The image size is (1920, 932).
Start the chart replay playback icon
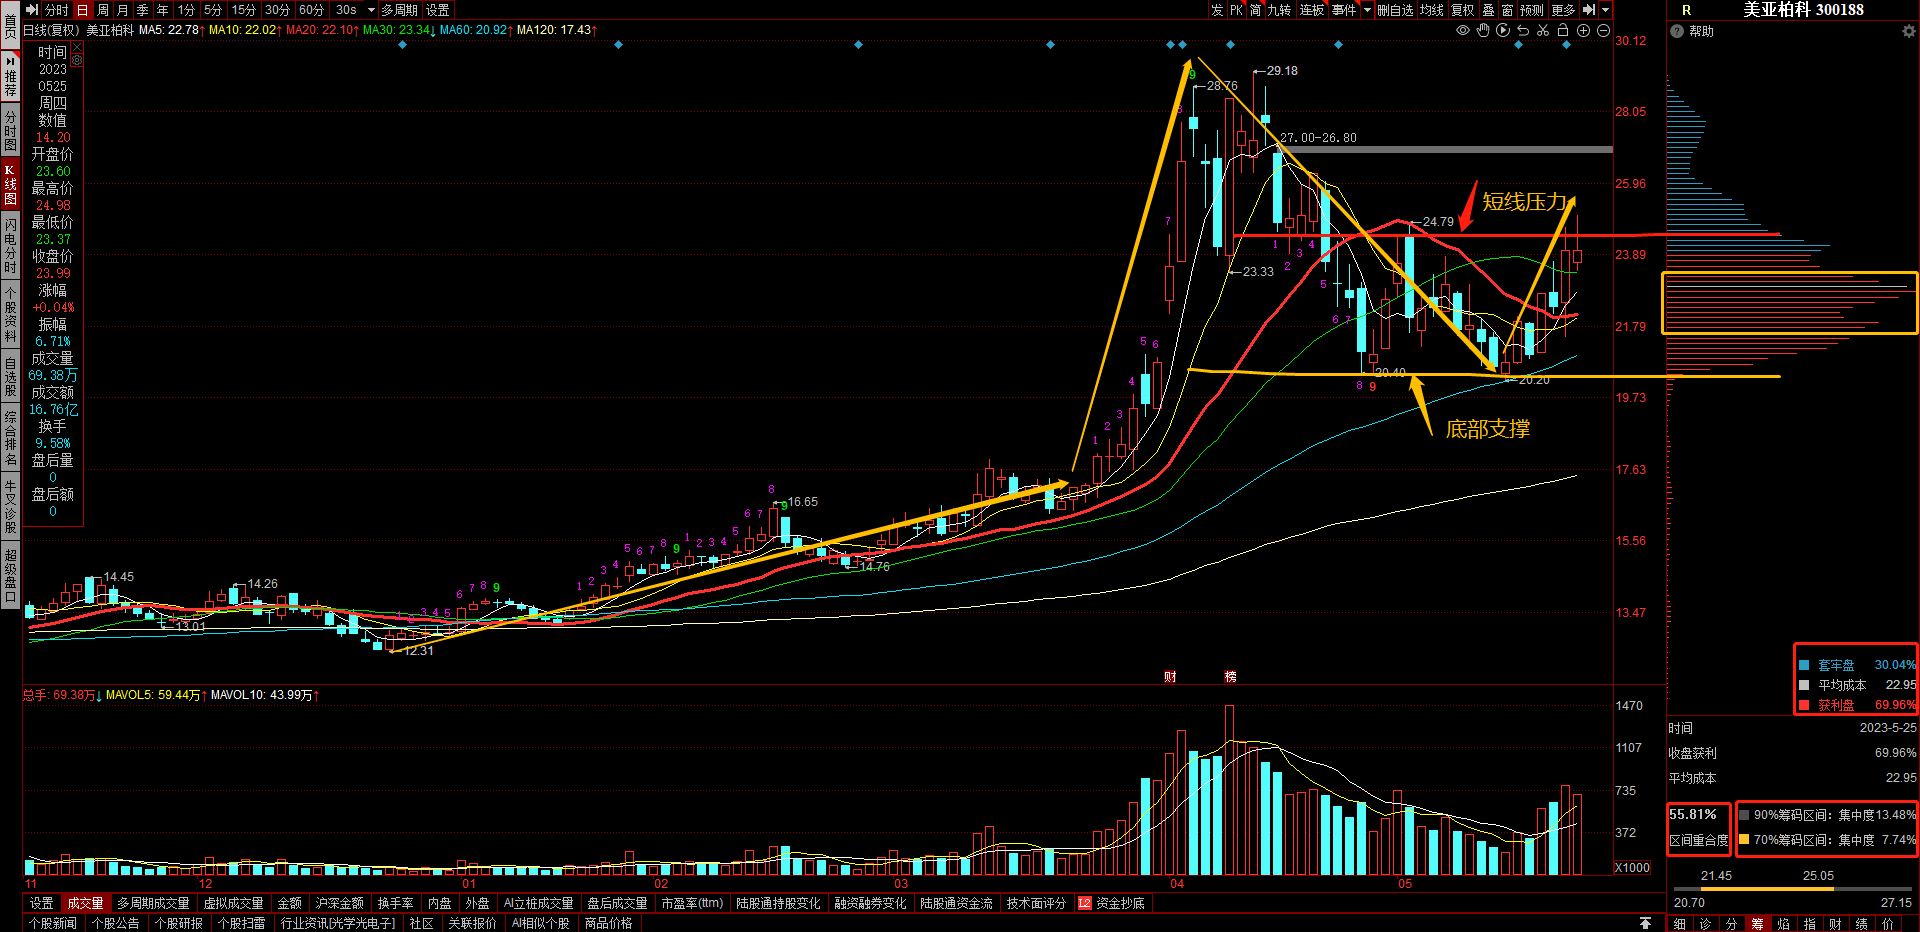point(1503,31)
